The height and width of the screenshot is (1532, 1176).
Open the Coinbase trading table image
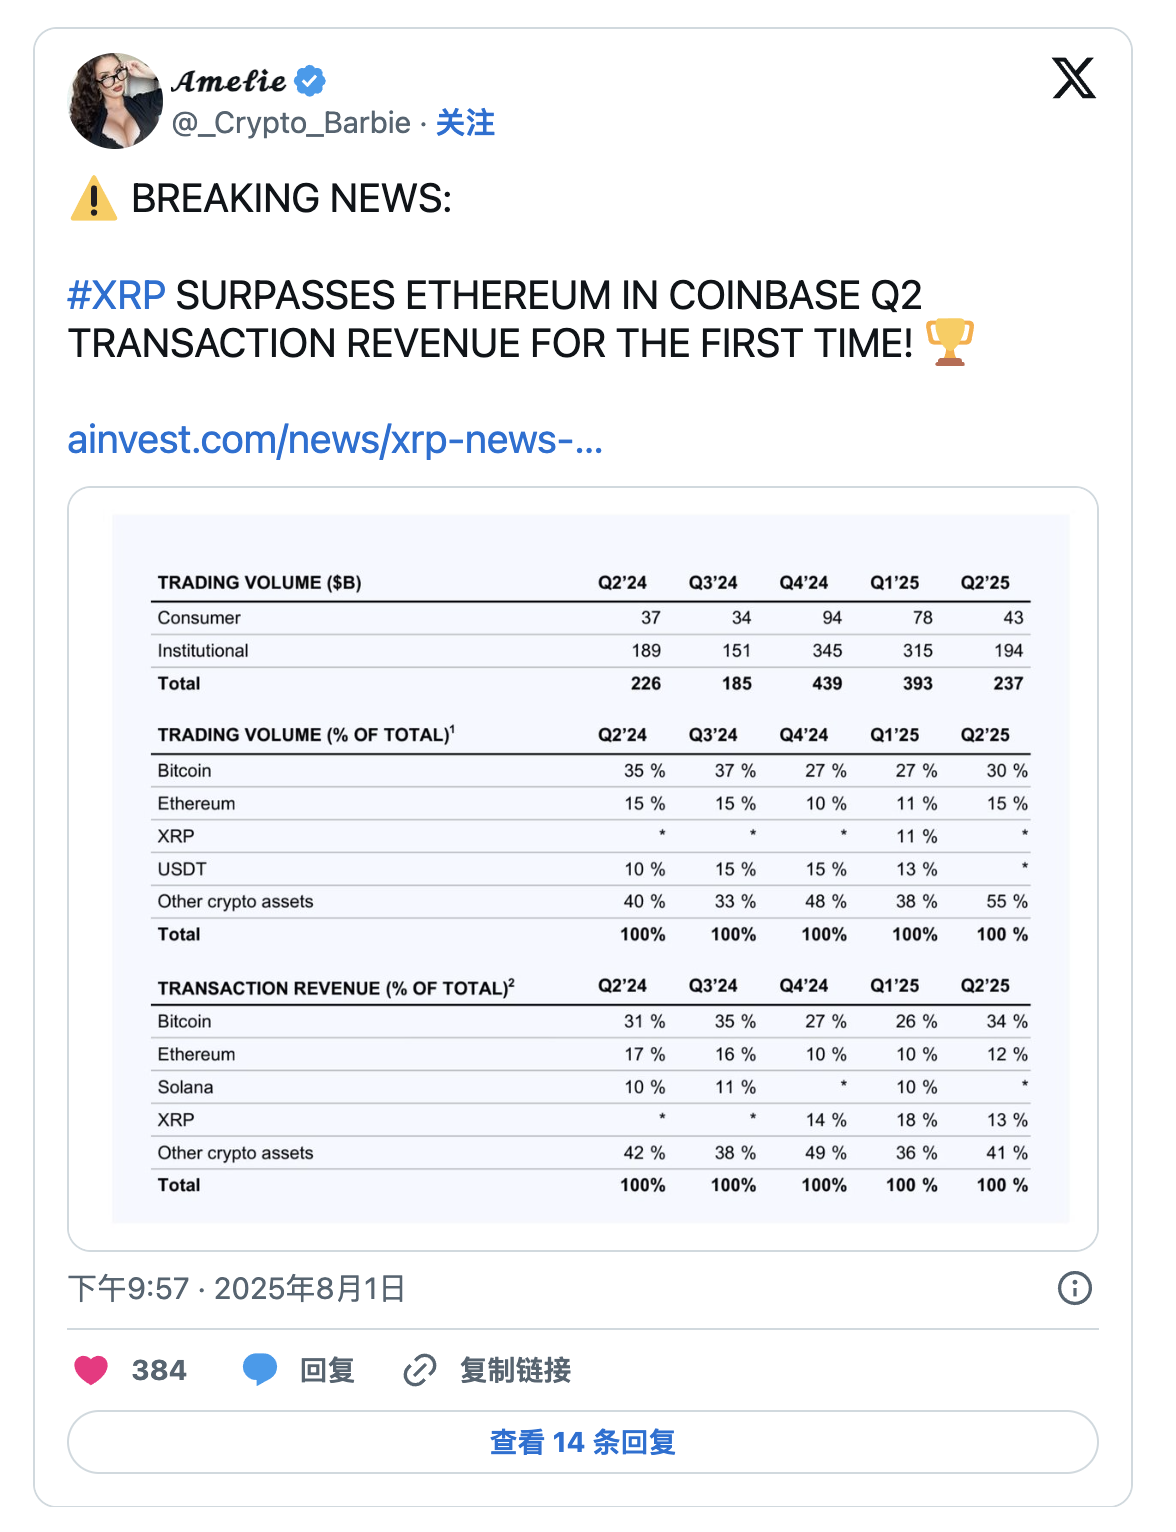583,868
